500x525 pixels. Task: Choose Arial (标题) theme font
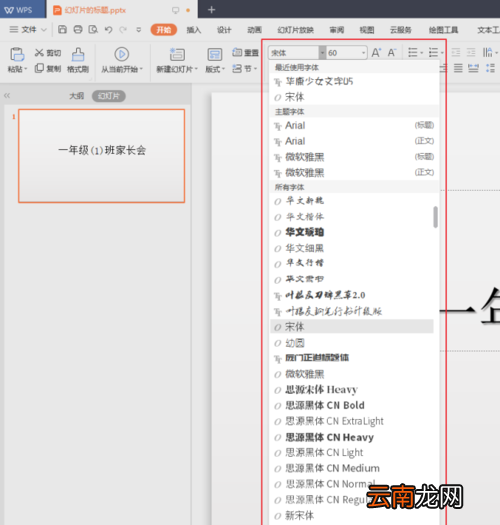click(x=354, y=126)
